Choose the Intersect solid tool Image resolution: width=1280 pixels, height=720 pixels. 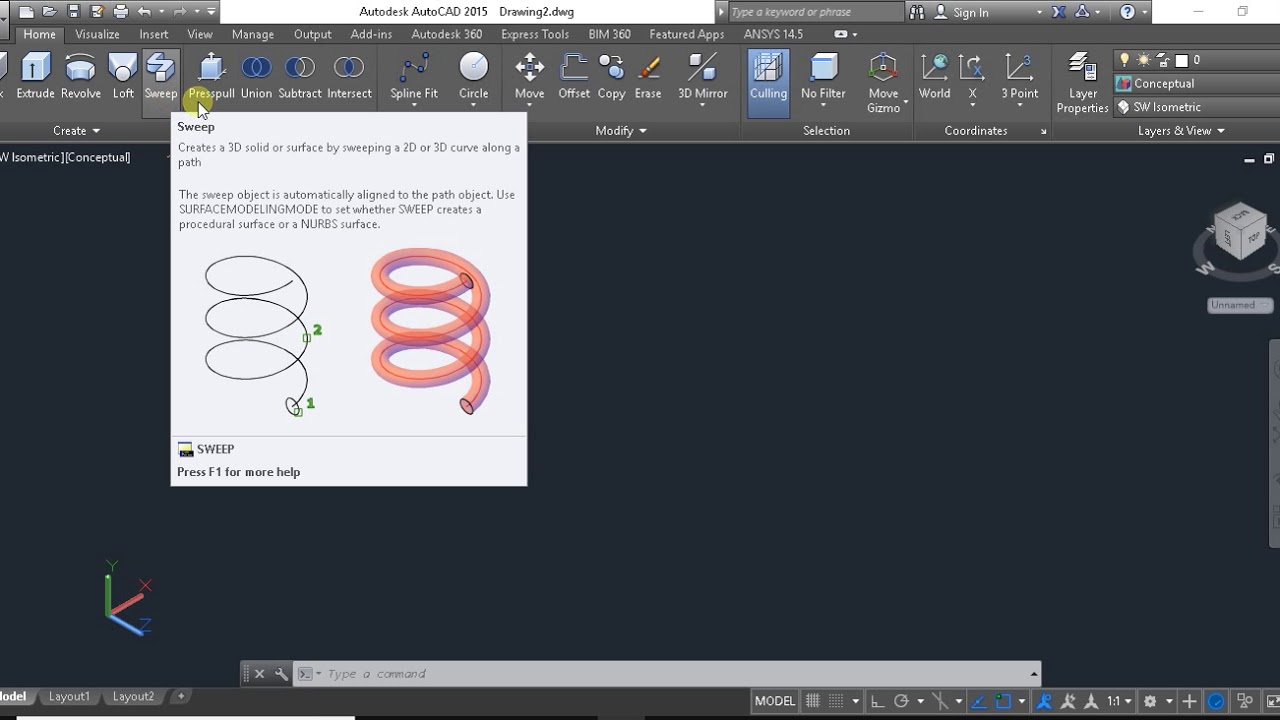click(x=349, y=77)
